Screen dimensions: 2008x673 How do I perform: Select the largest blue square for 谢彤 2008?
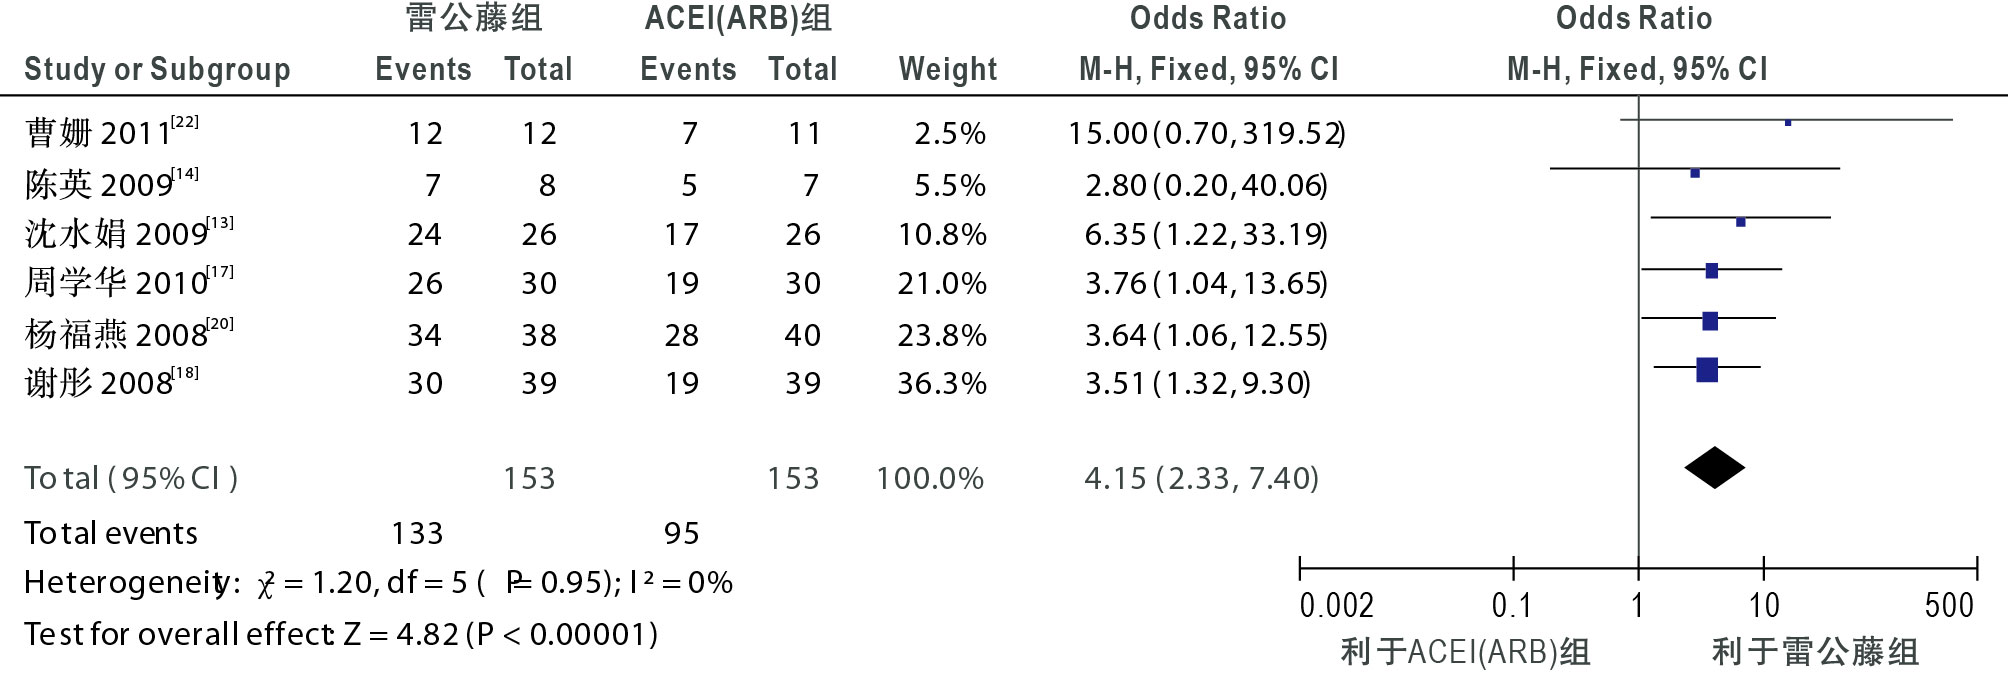(x=1707, y=370)
